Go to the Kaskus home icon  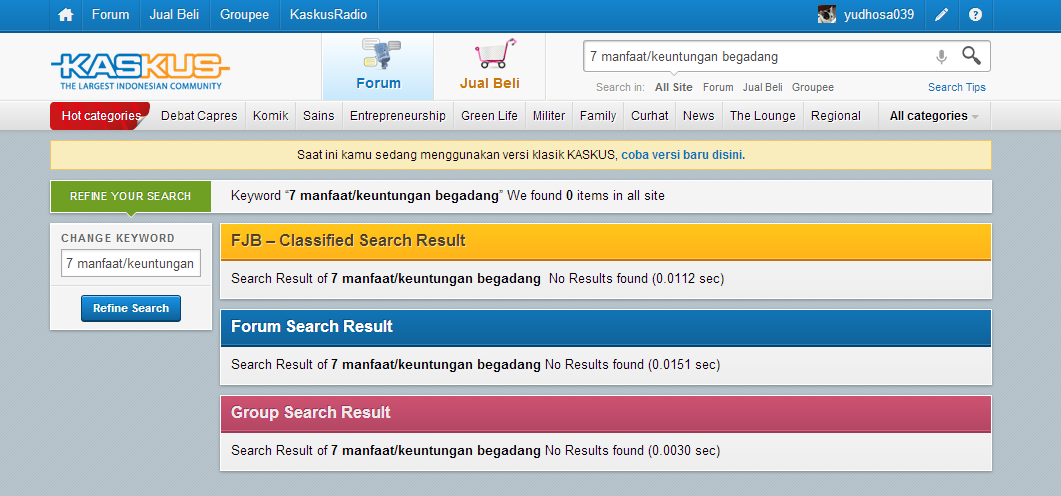(x=66, y=15)
